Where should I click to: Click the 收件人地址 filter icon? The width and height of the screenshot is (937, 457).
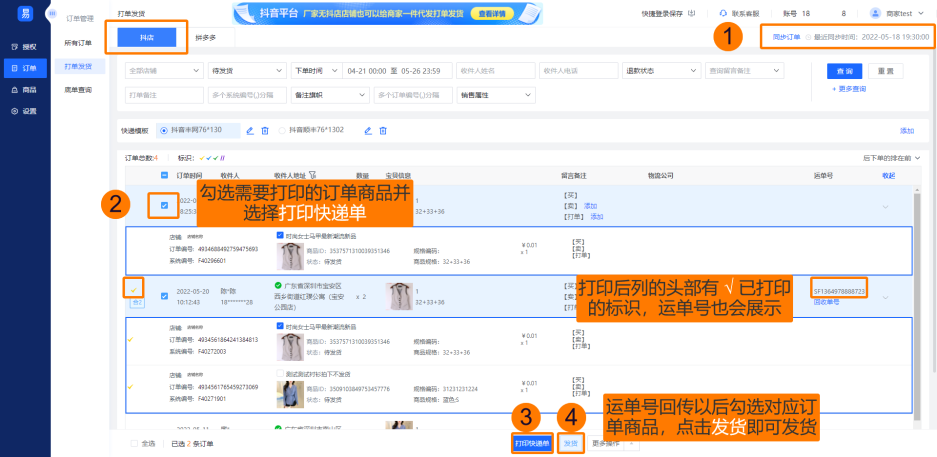coord(313,175)
